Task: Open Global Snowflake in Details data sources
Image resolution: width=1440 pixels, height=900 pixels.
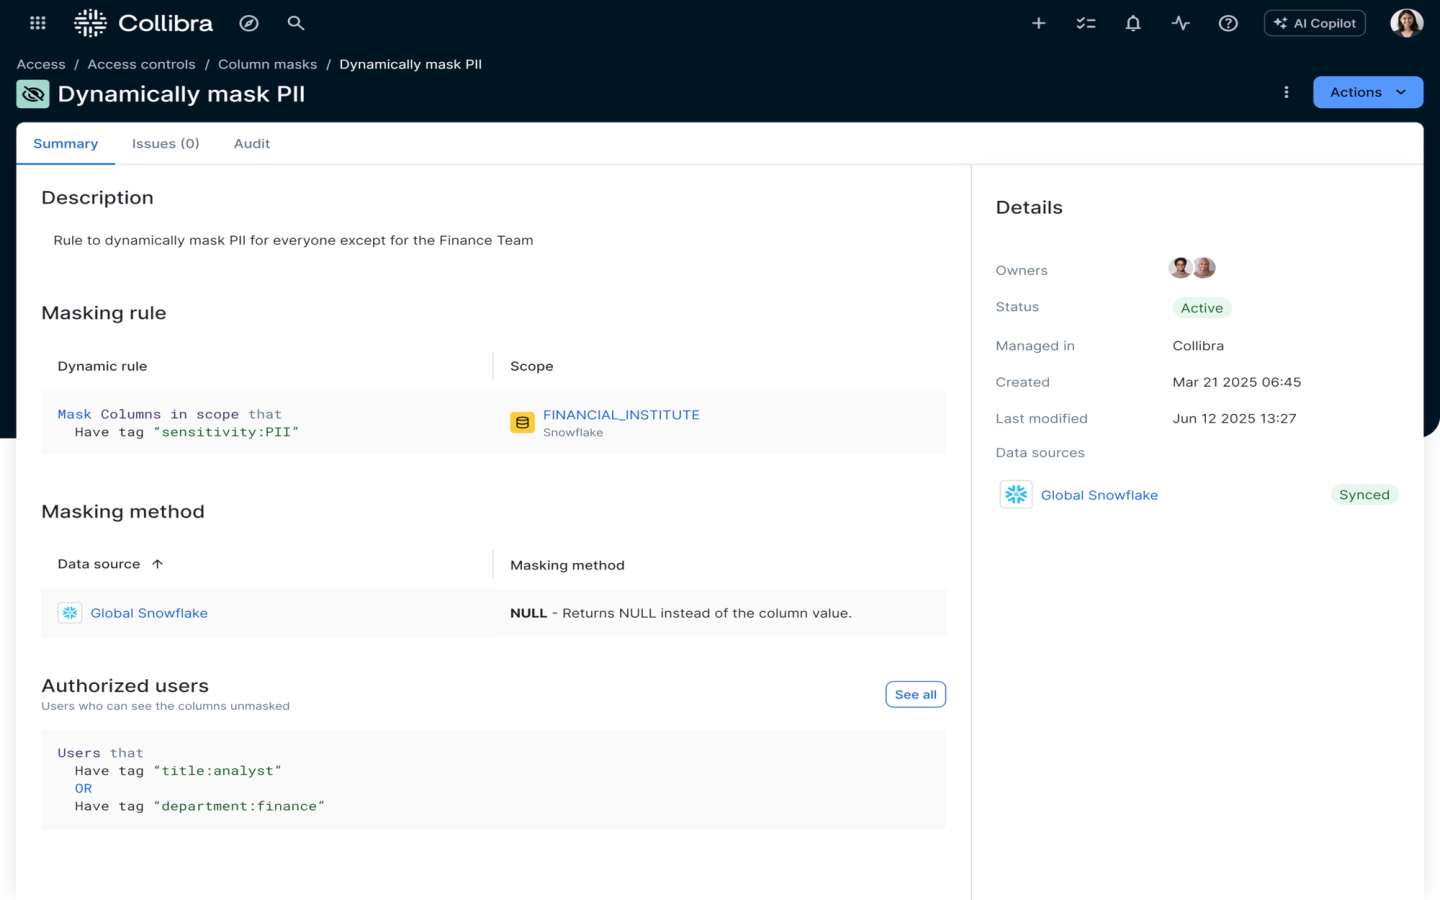Action: click(1099, 495)
